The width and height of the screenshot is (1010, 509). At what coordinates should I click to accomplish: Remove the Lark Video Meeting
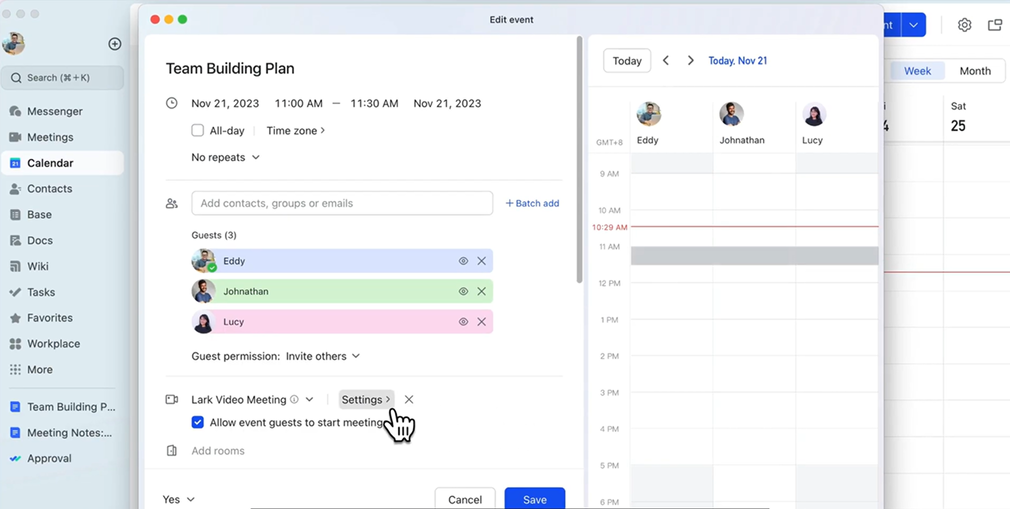click(x=409, y=400)
